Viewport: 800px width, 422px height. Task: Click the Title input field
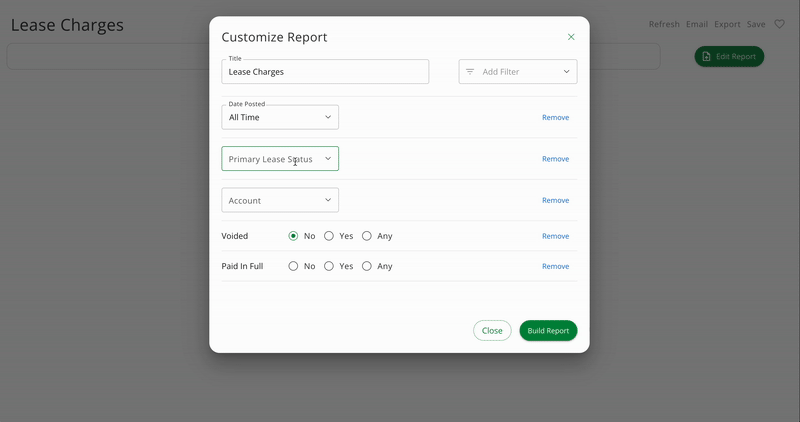pyautogui.click(x=325, y=71)
